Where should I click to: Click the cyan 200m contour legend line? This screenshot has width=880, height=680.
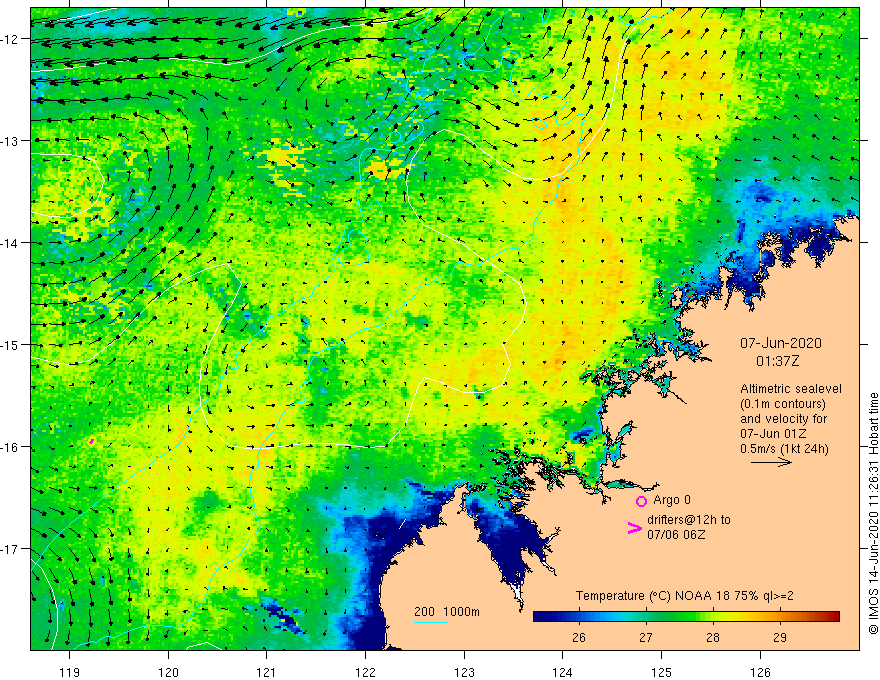[x=430, y=622]
